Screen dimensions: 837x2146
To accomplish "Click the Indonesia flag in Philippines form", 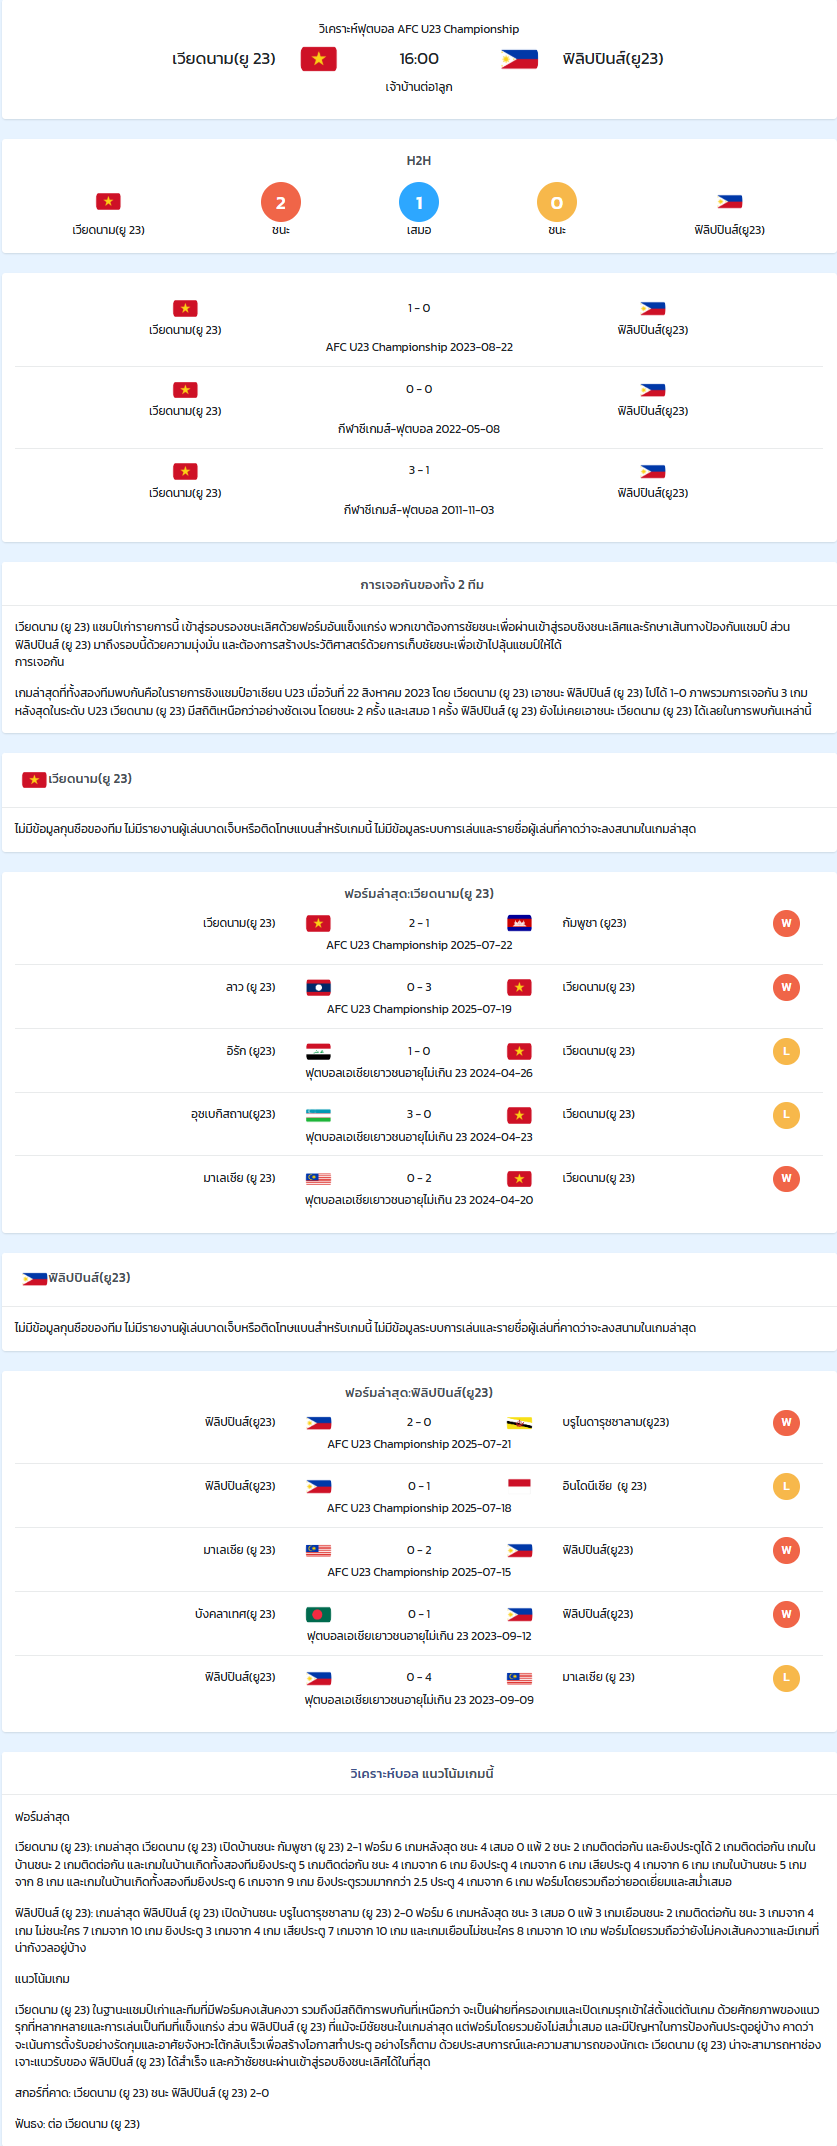I will [x=519, y=1486].
